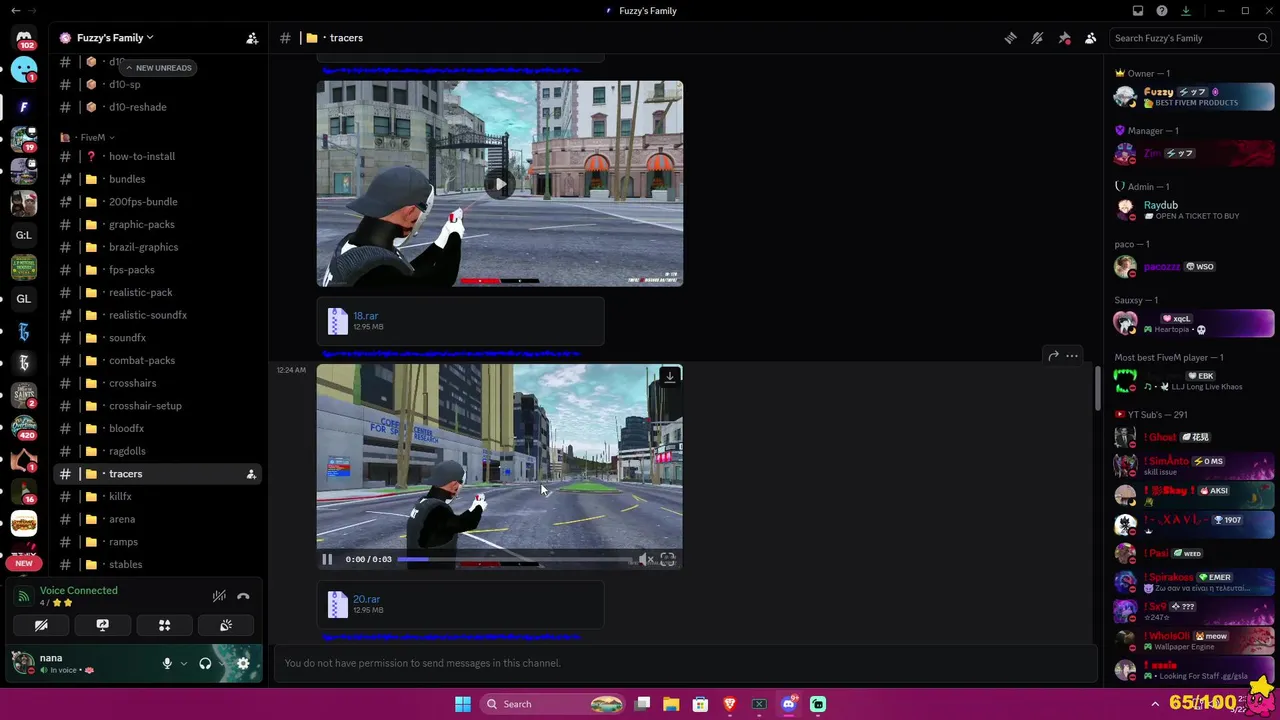Open the Help question mark icon
This screenshot has height=720, width=1280.
(x=1162, y=11)
